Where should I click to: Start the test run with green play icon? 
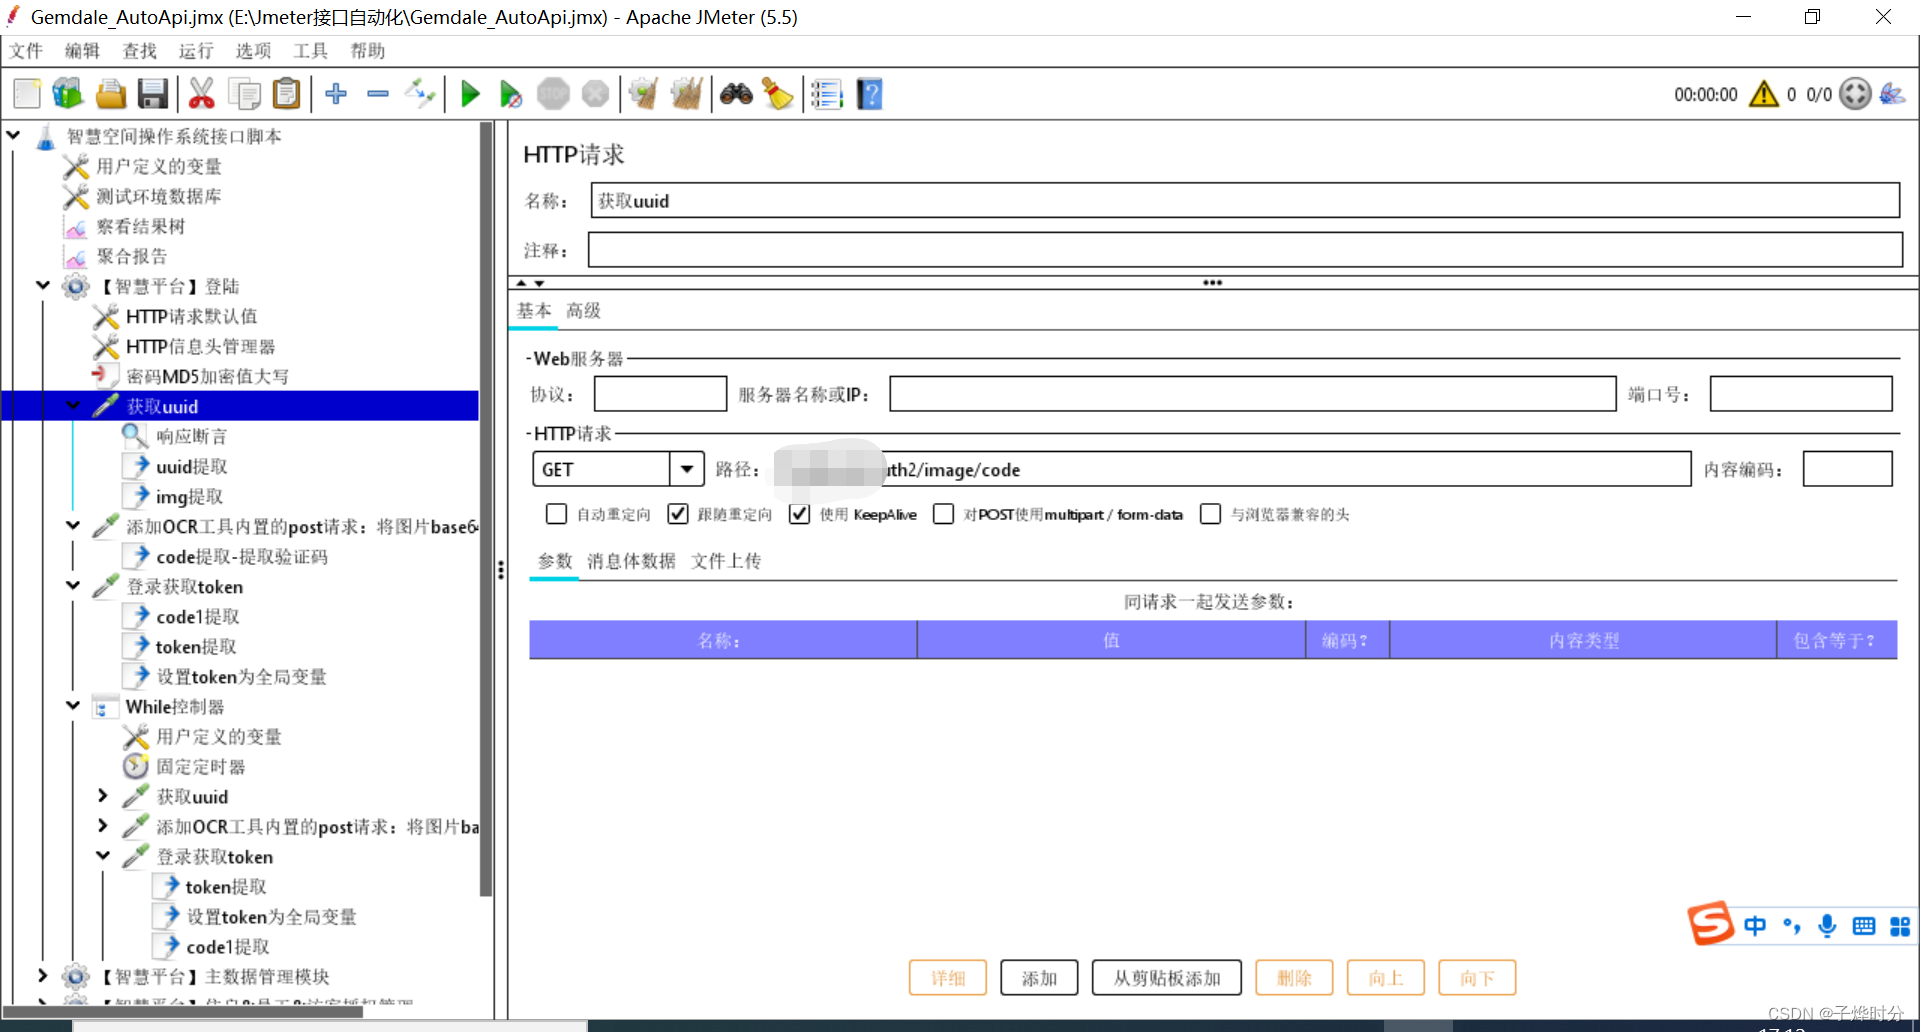tap(469, 93)
